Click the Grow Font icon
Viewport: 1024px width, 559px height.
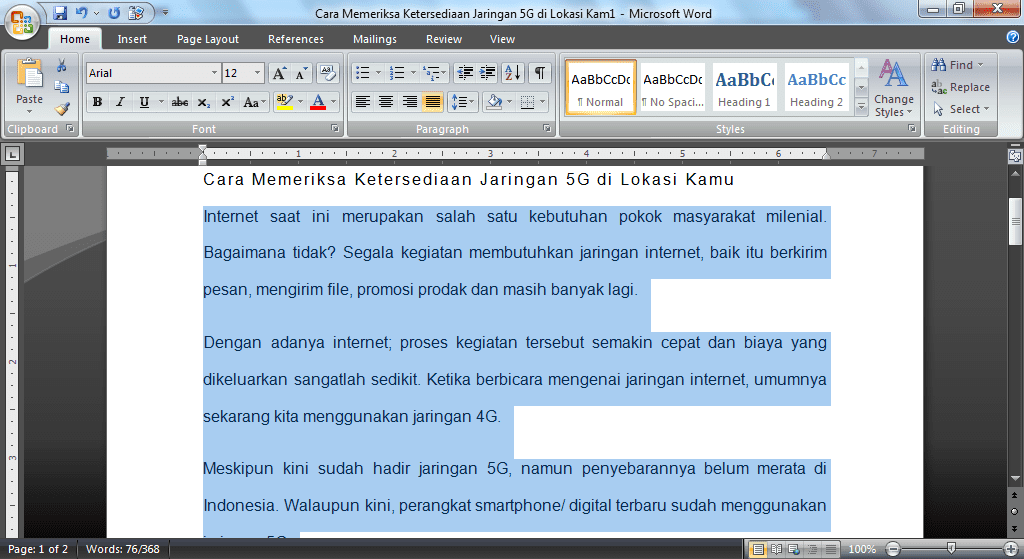pyautogui.click(x=280, y=73)
